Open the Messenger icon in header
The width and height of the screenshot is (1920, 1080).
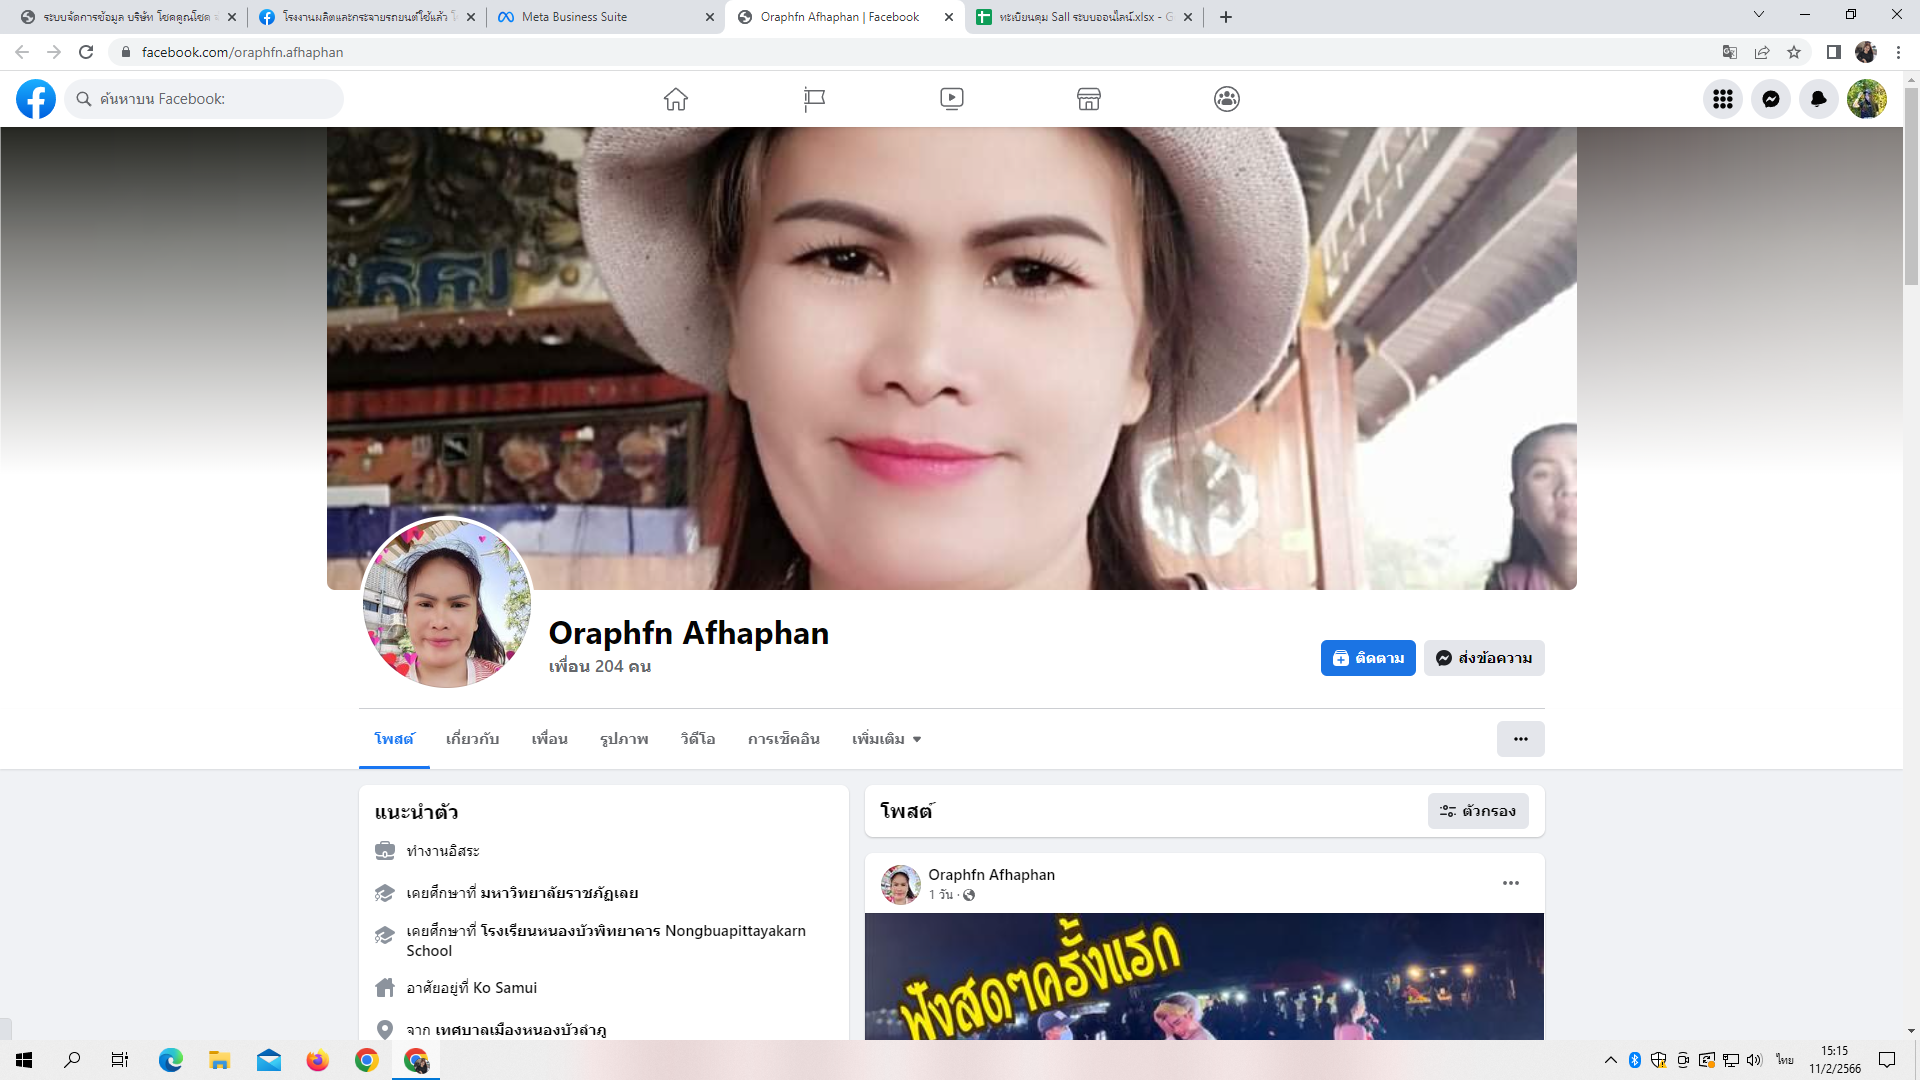1770,99
